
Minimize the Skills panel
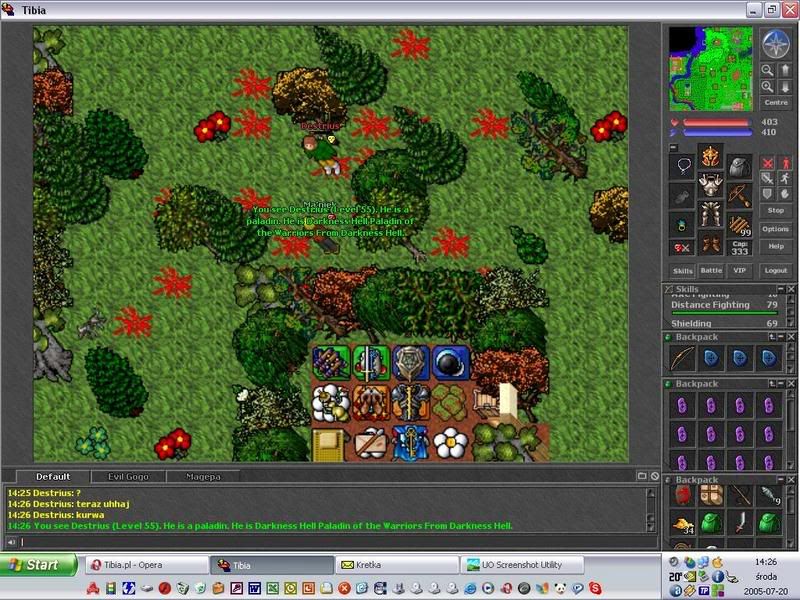(x=781, y=289)
